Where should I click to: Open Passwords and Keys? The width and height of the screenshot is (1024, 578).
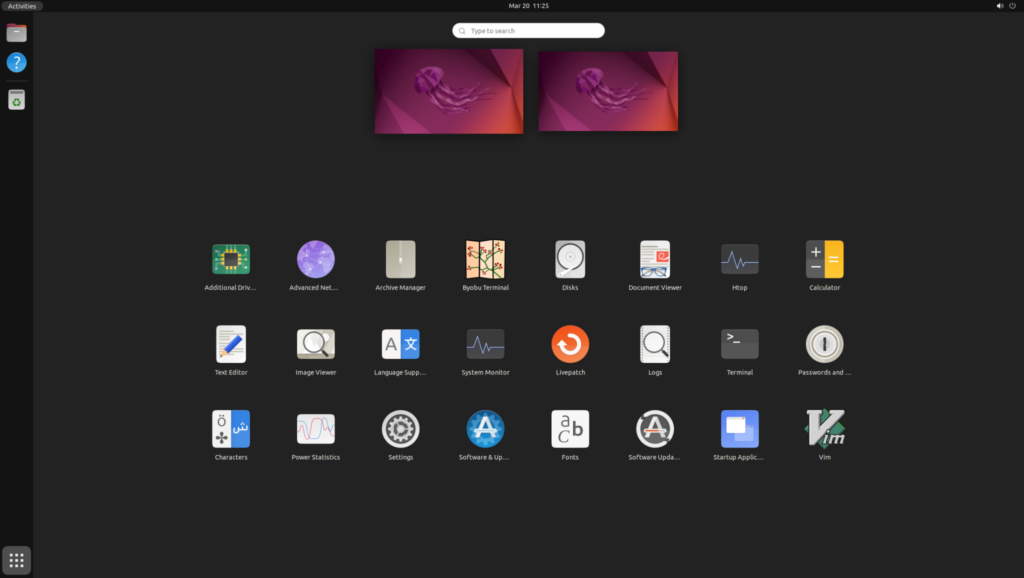(825, 344)
